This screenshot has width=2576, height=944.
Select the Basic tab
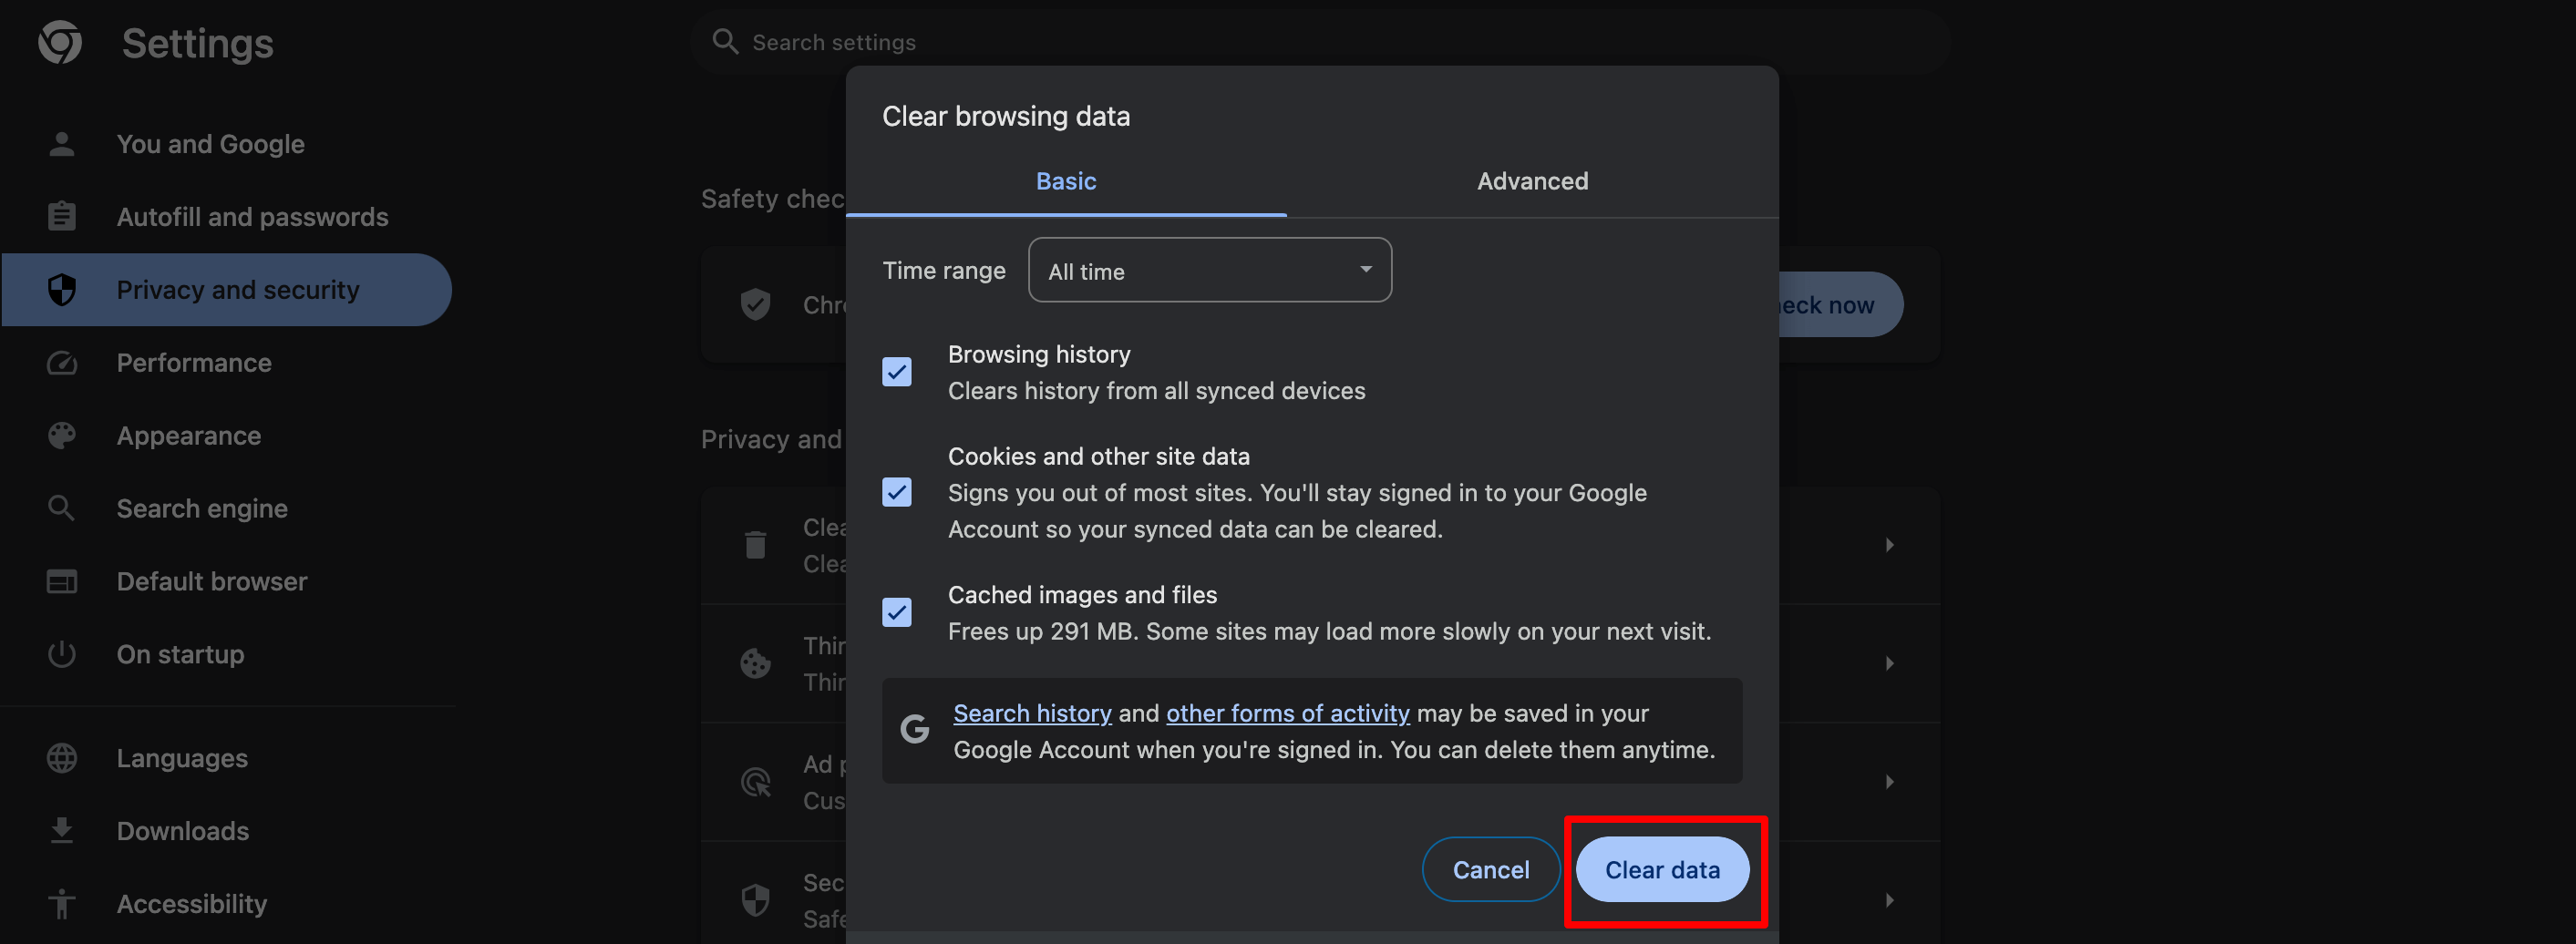point(1066,181)
